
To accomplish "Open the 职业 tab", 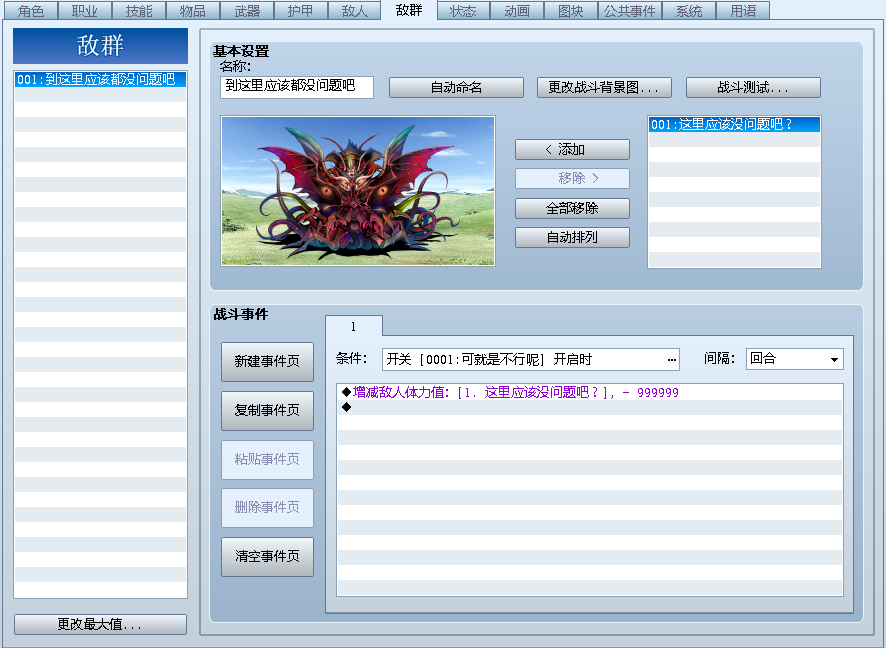I will [85, 11].
